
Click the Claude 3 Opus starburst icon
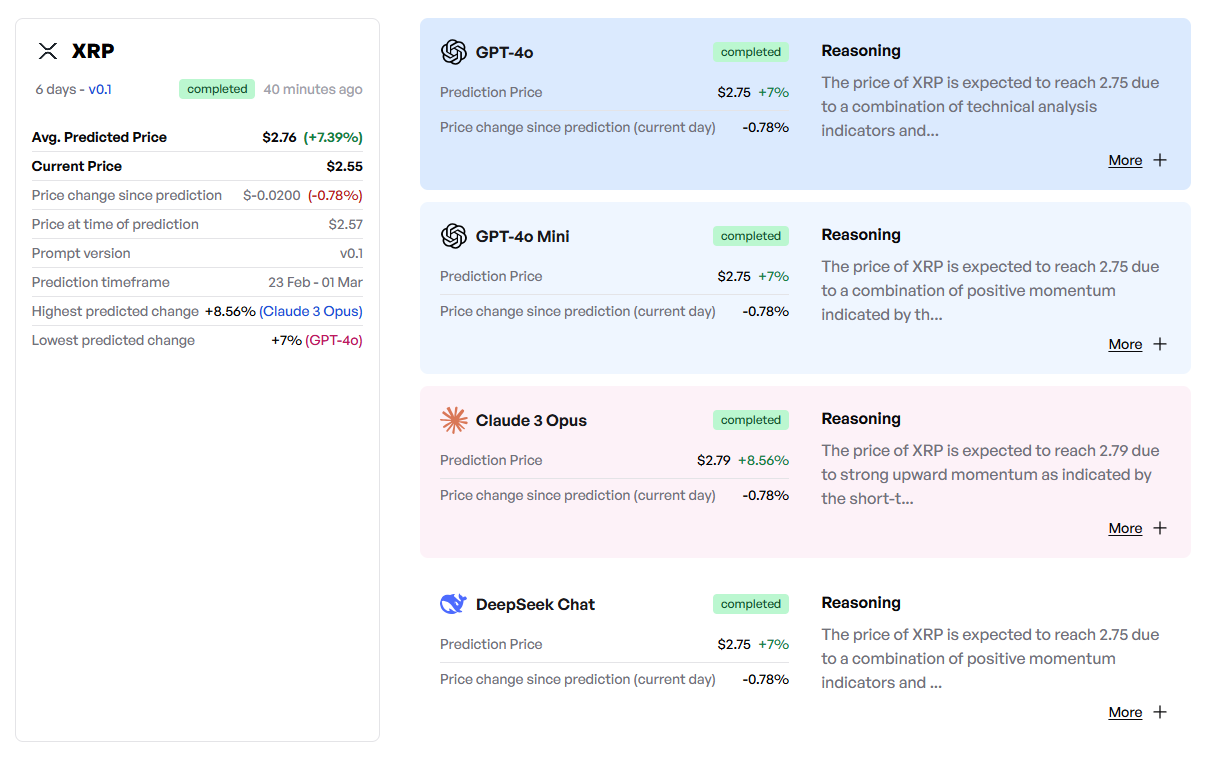coord(454,420)
